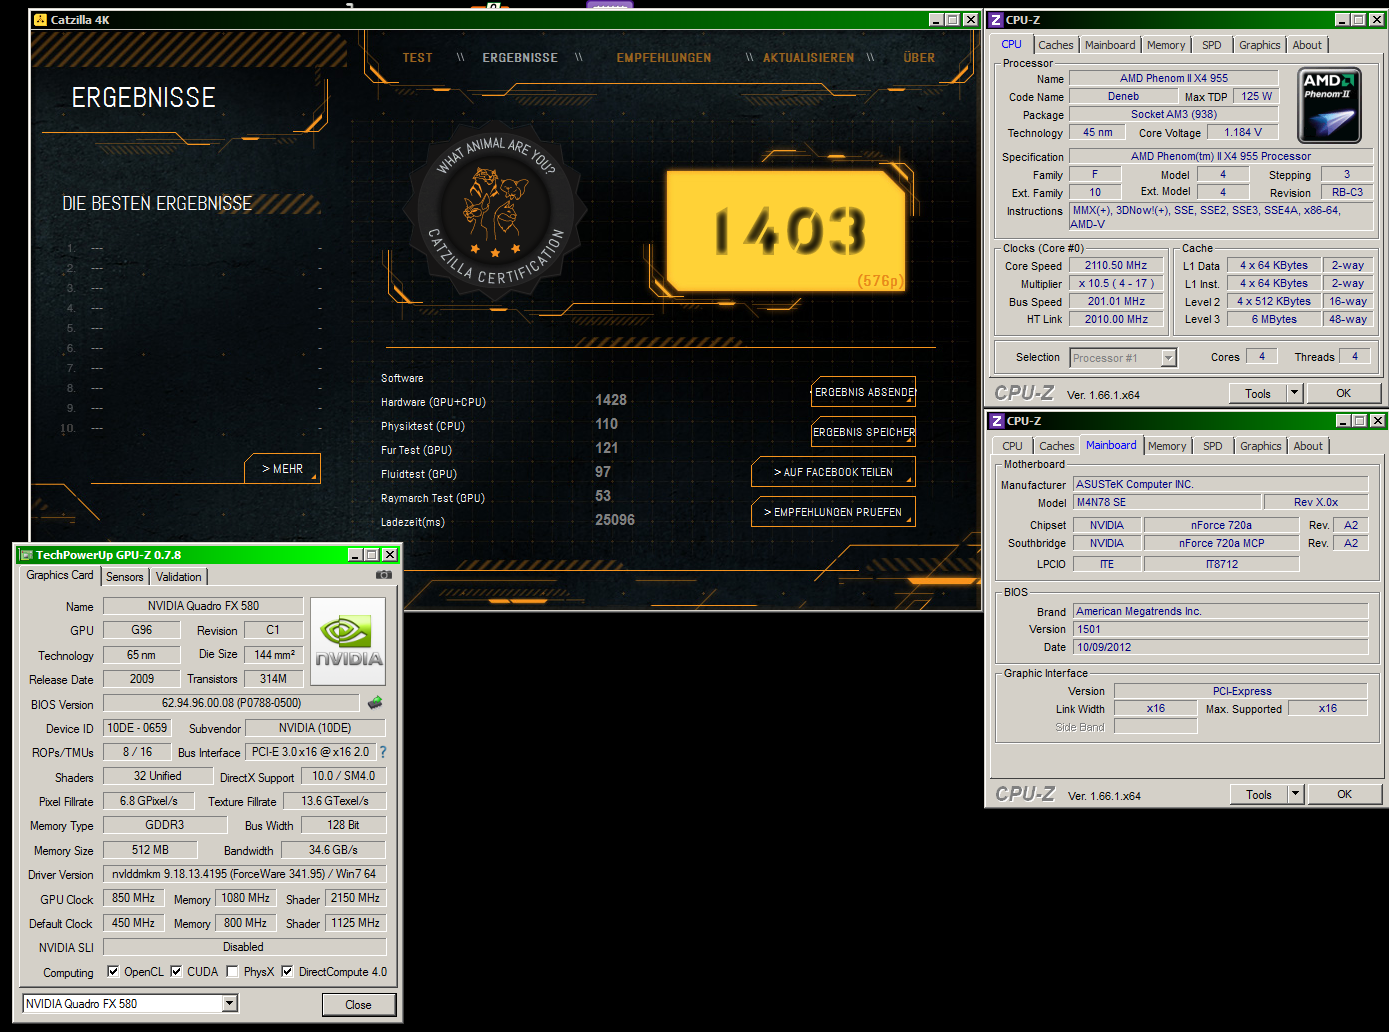Open the SPD tab in top CPU-Z

(x=1212, y=45)
